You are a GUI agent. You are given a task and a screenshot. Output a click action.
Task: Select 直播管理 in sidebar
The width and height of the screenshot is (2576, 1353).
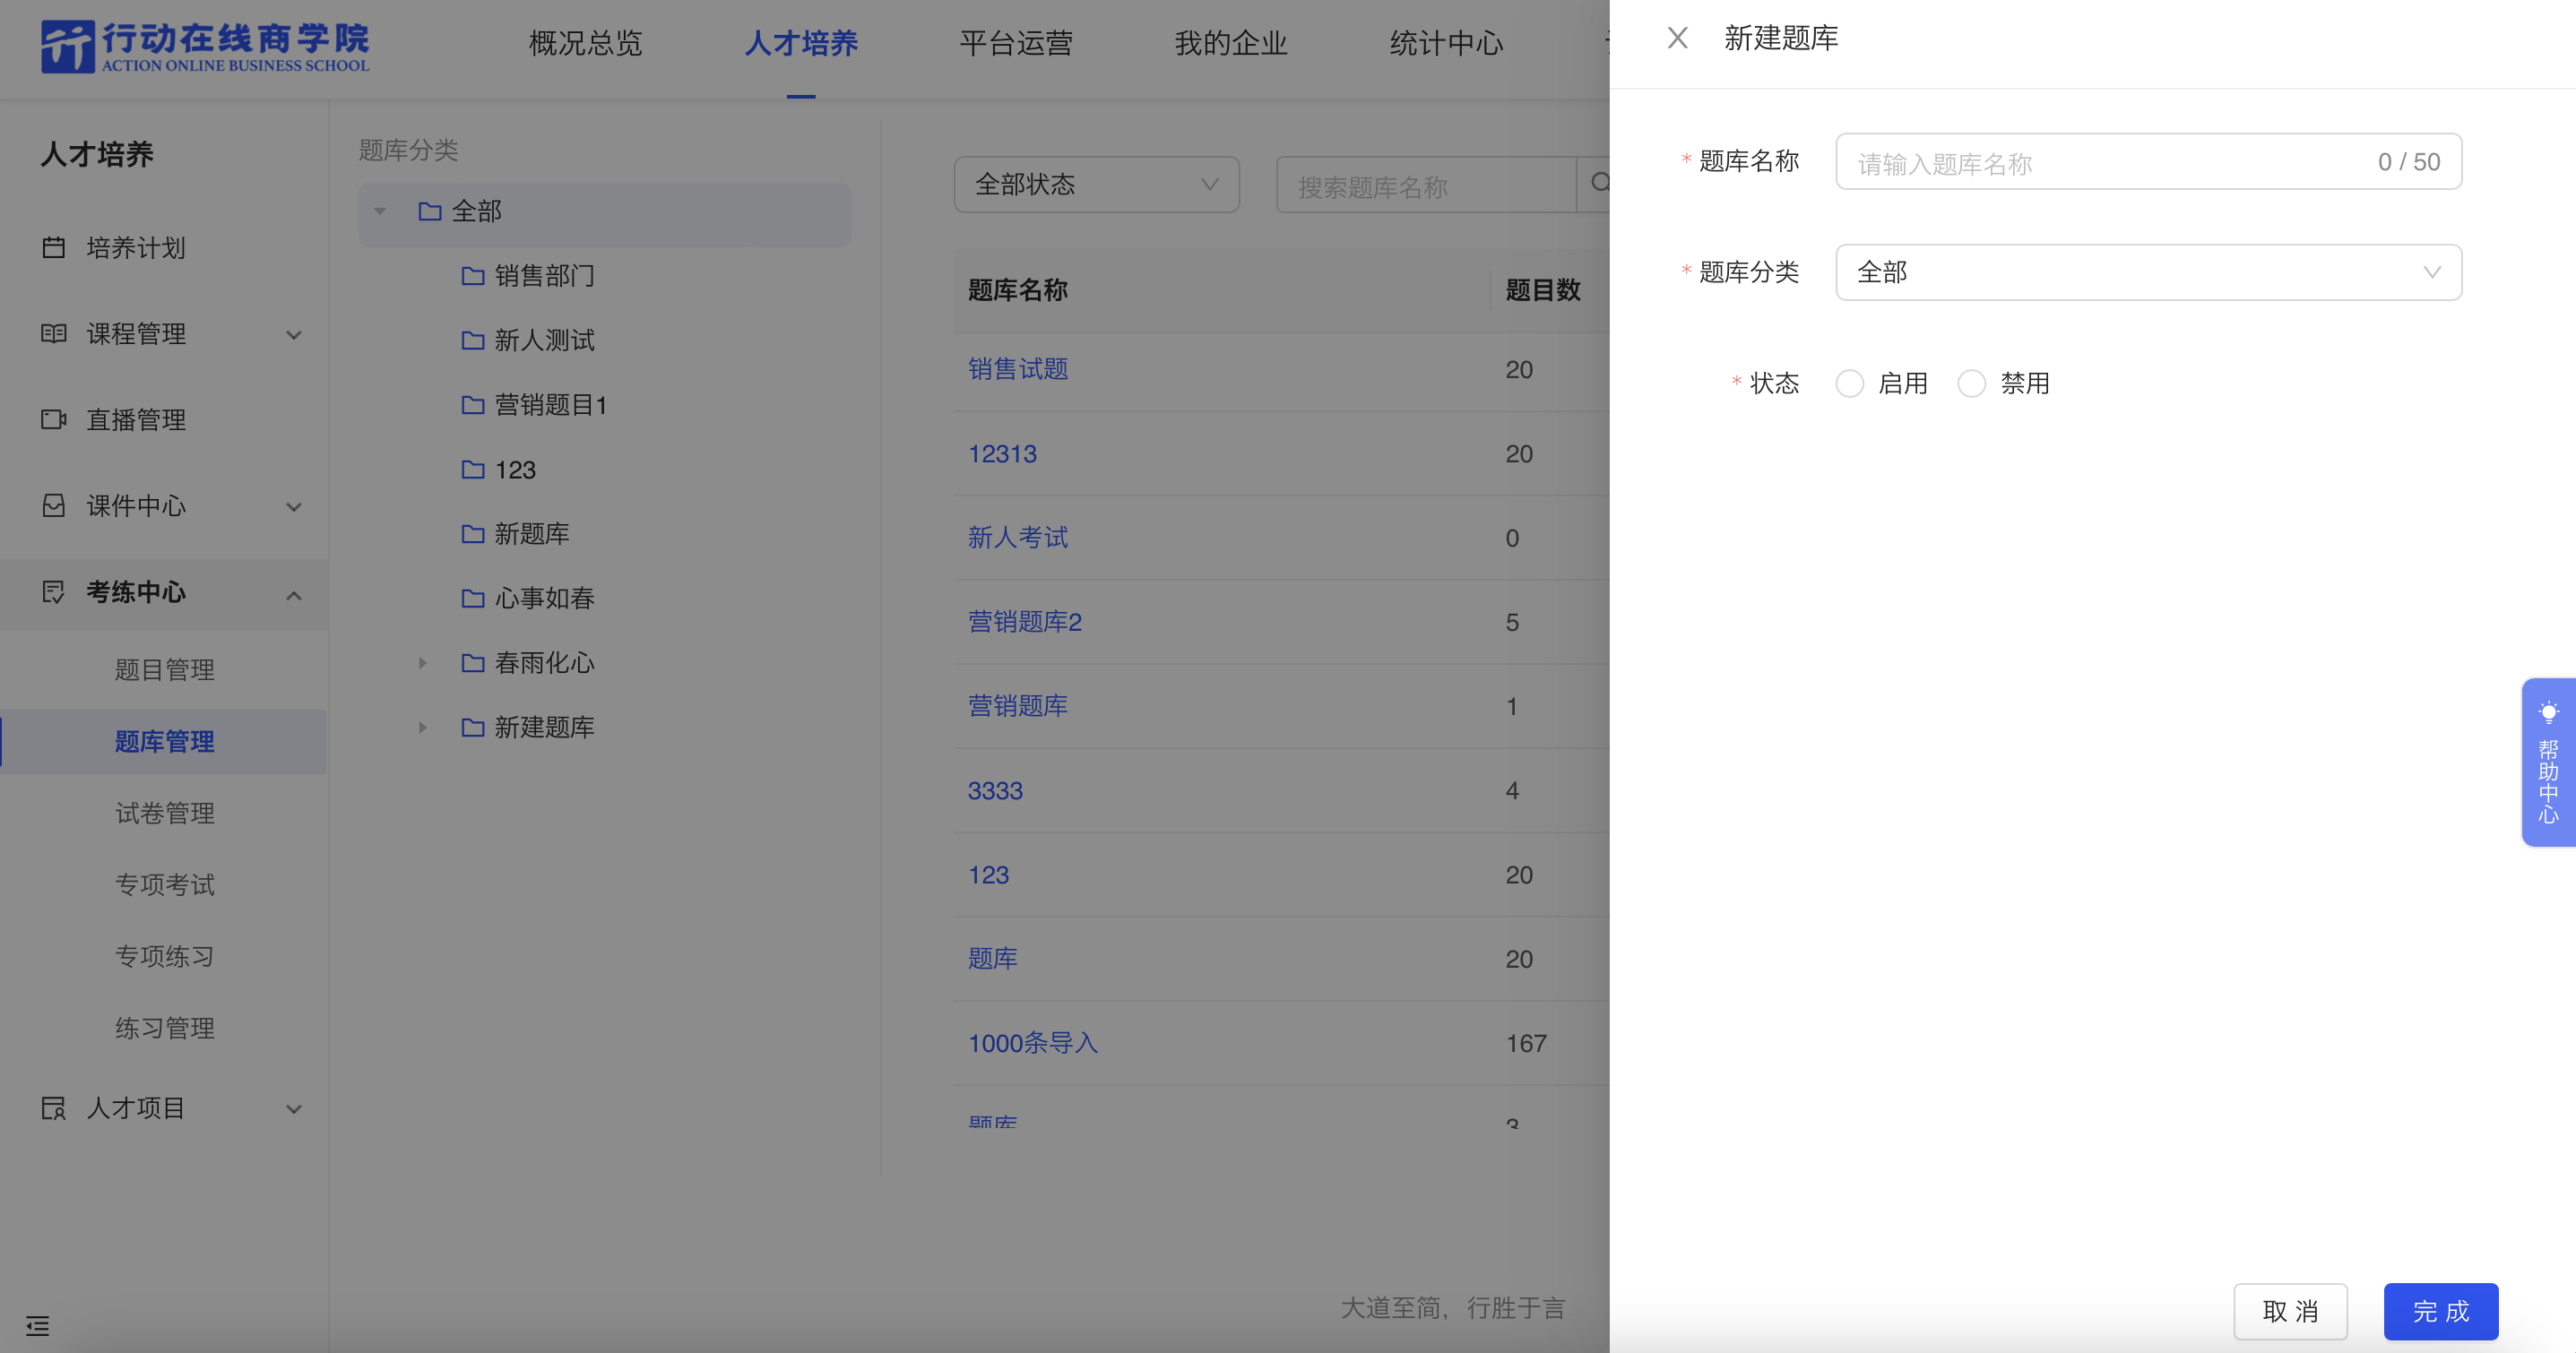136,420
